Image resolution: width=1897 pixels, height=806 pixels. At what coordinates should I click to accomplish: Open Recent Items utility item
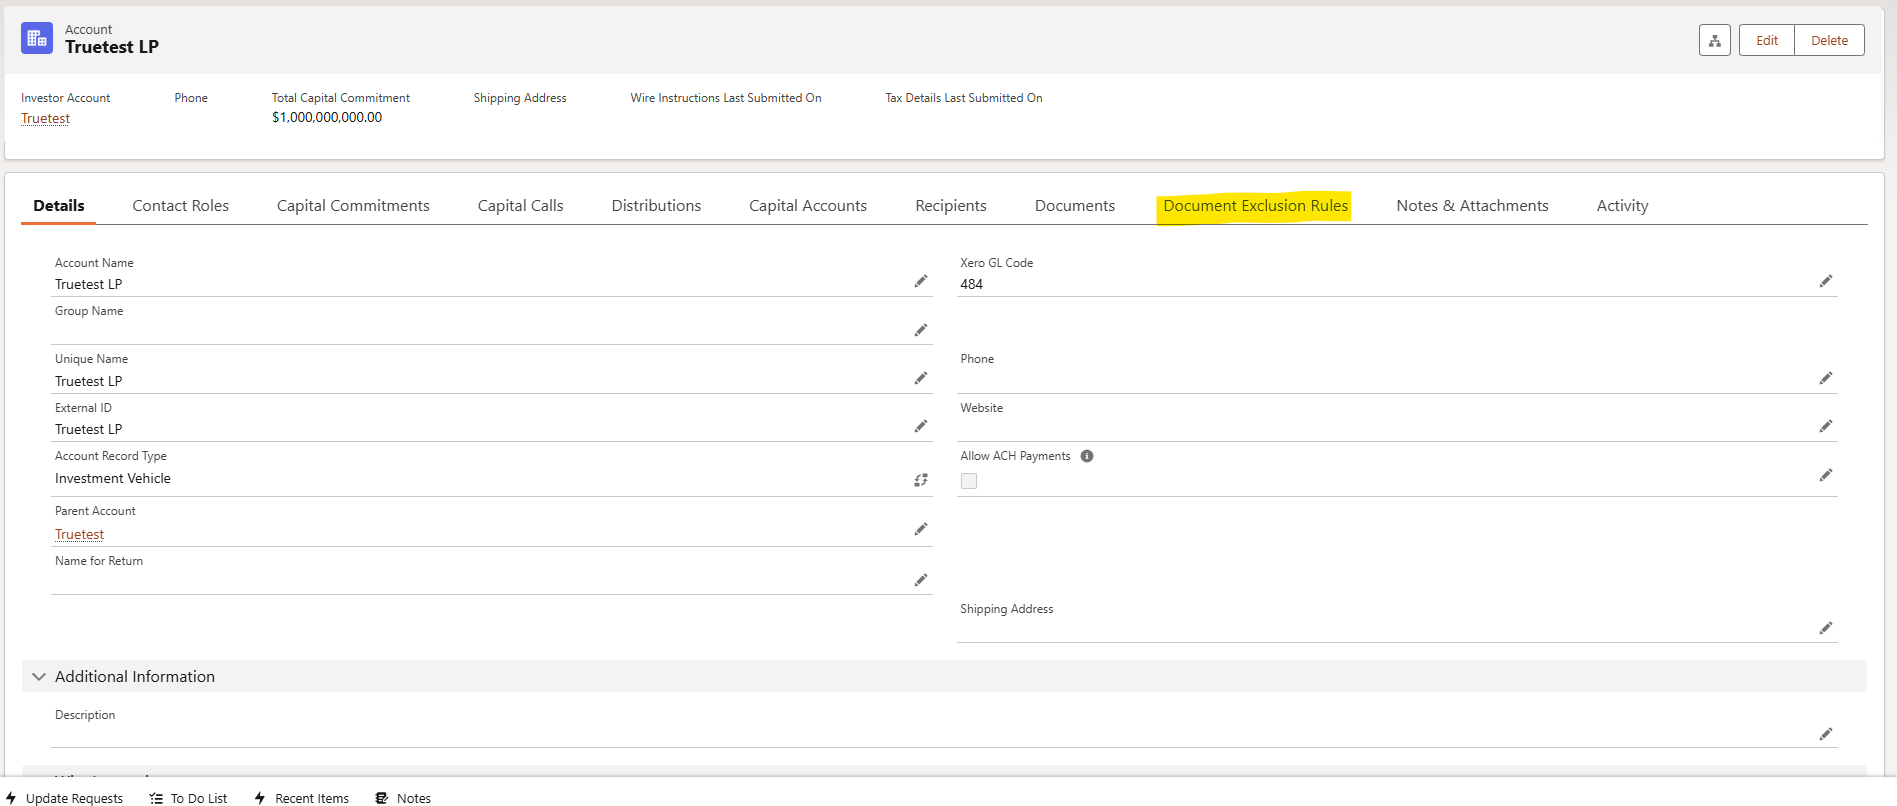pyautogui.click(x=302, y=798)
